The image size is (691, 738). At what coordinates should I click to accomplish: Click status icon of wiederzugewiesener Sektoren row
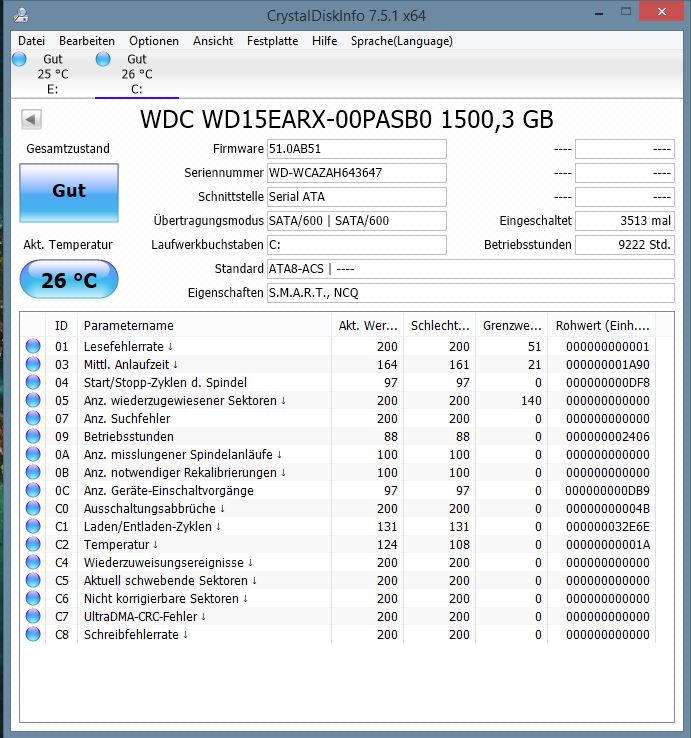coord(33,401)
